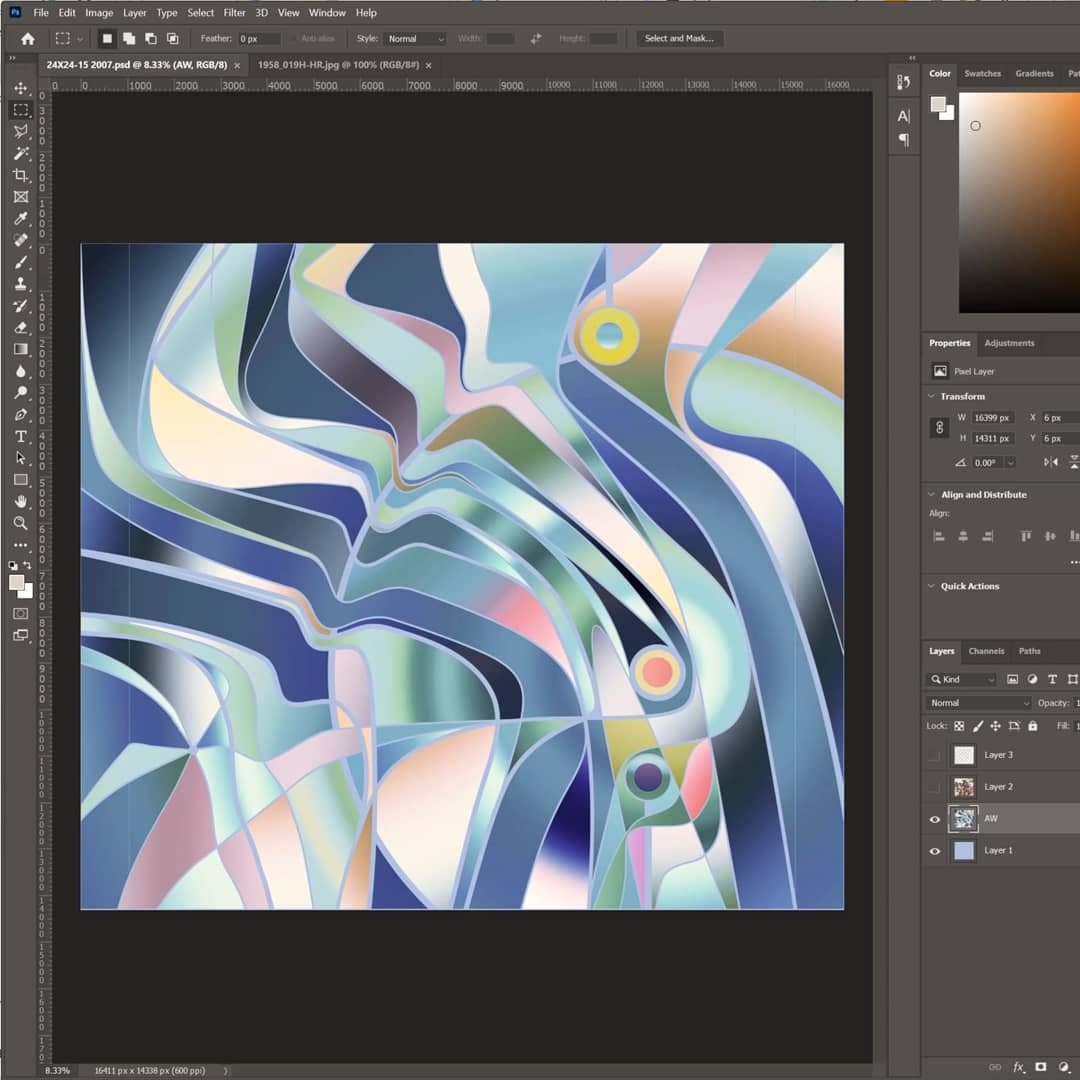Open the Style dropdown set to Normal
The width and height of the screenshot is (1080, 1080).
[x=415, y=39]
